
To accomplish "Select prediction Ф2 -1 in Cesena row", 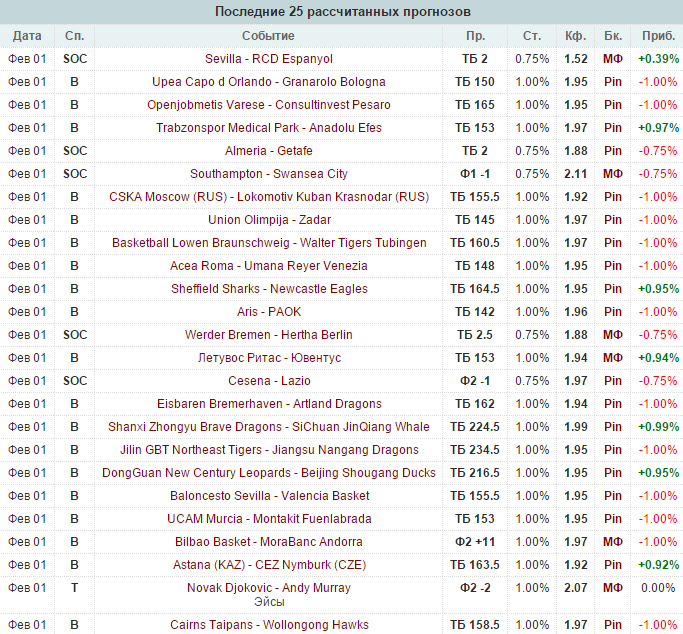I will click(475, 381).
